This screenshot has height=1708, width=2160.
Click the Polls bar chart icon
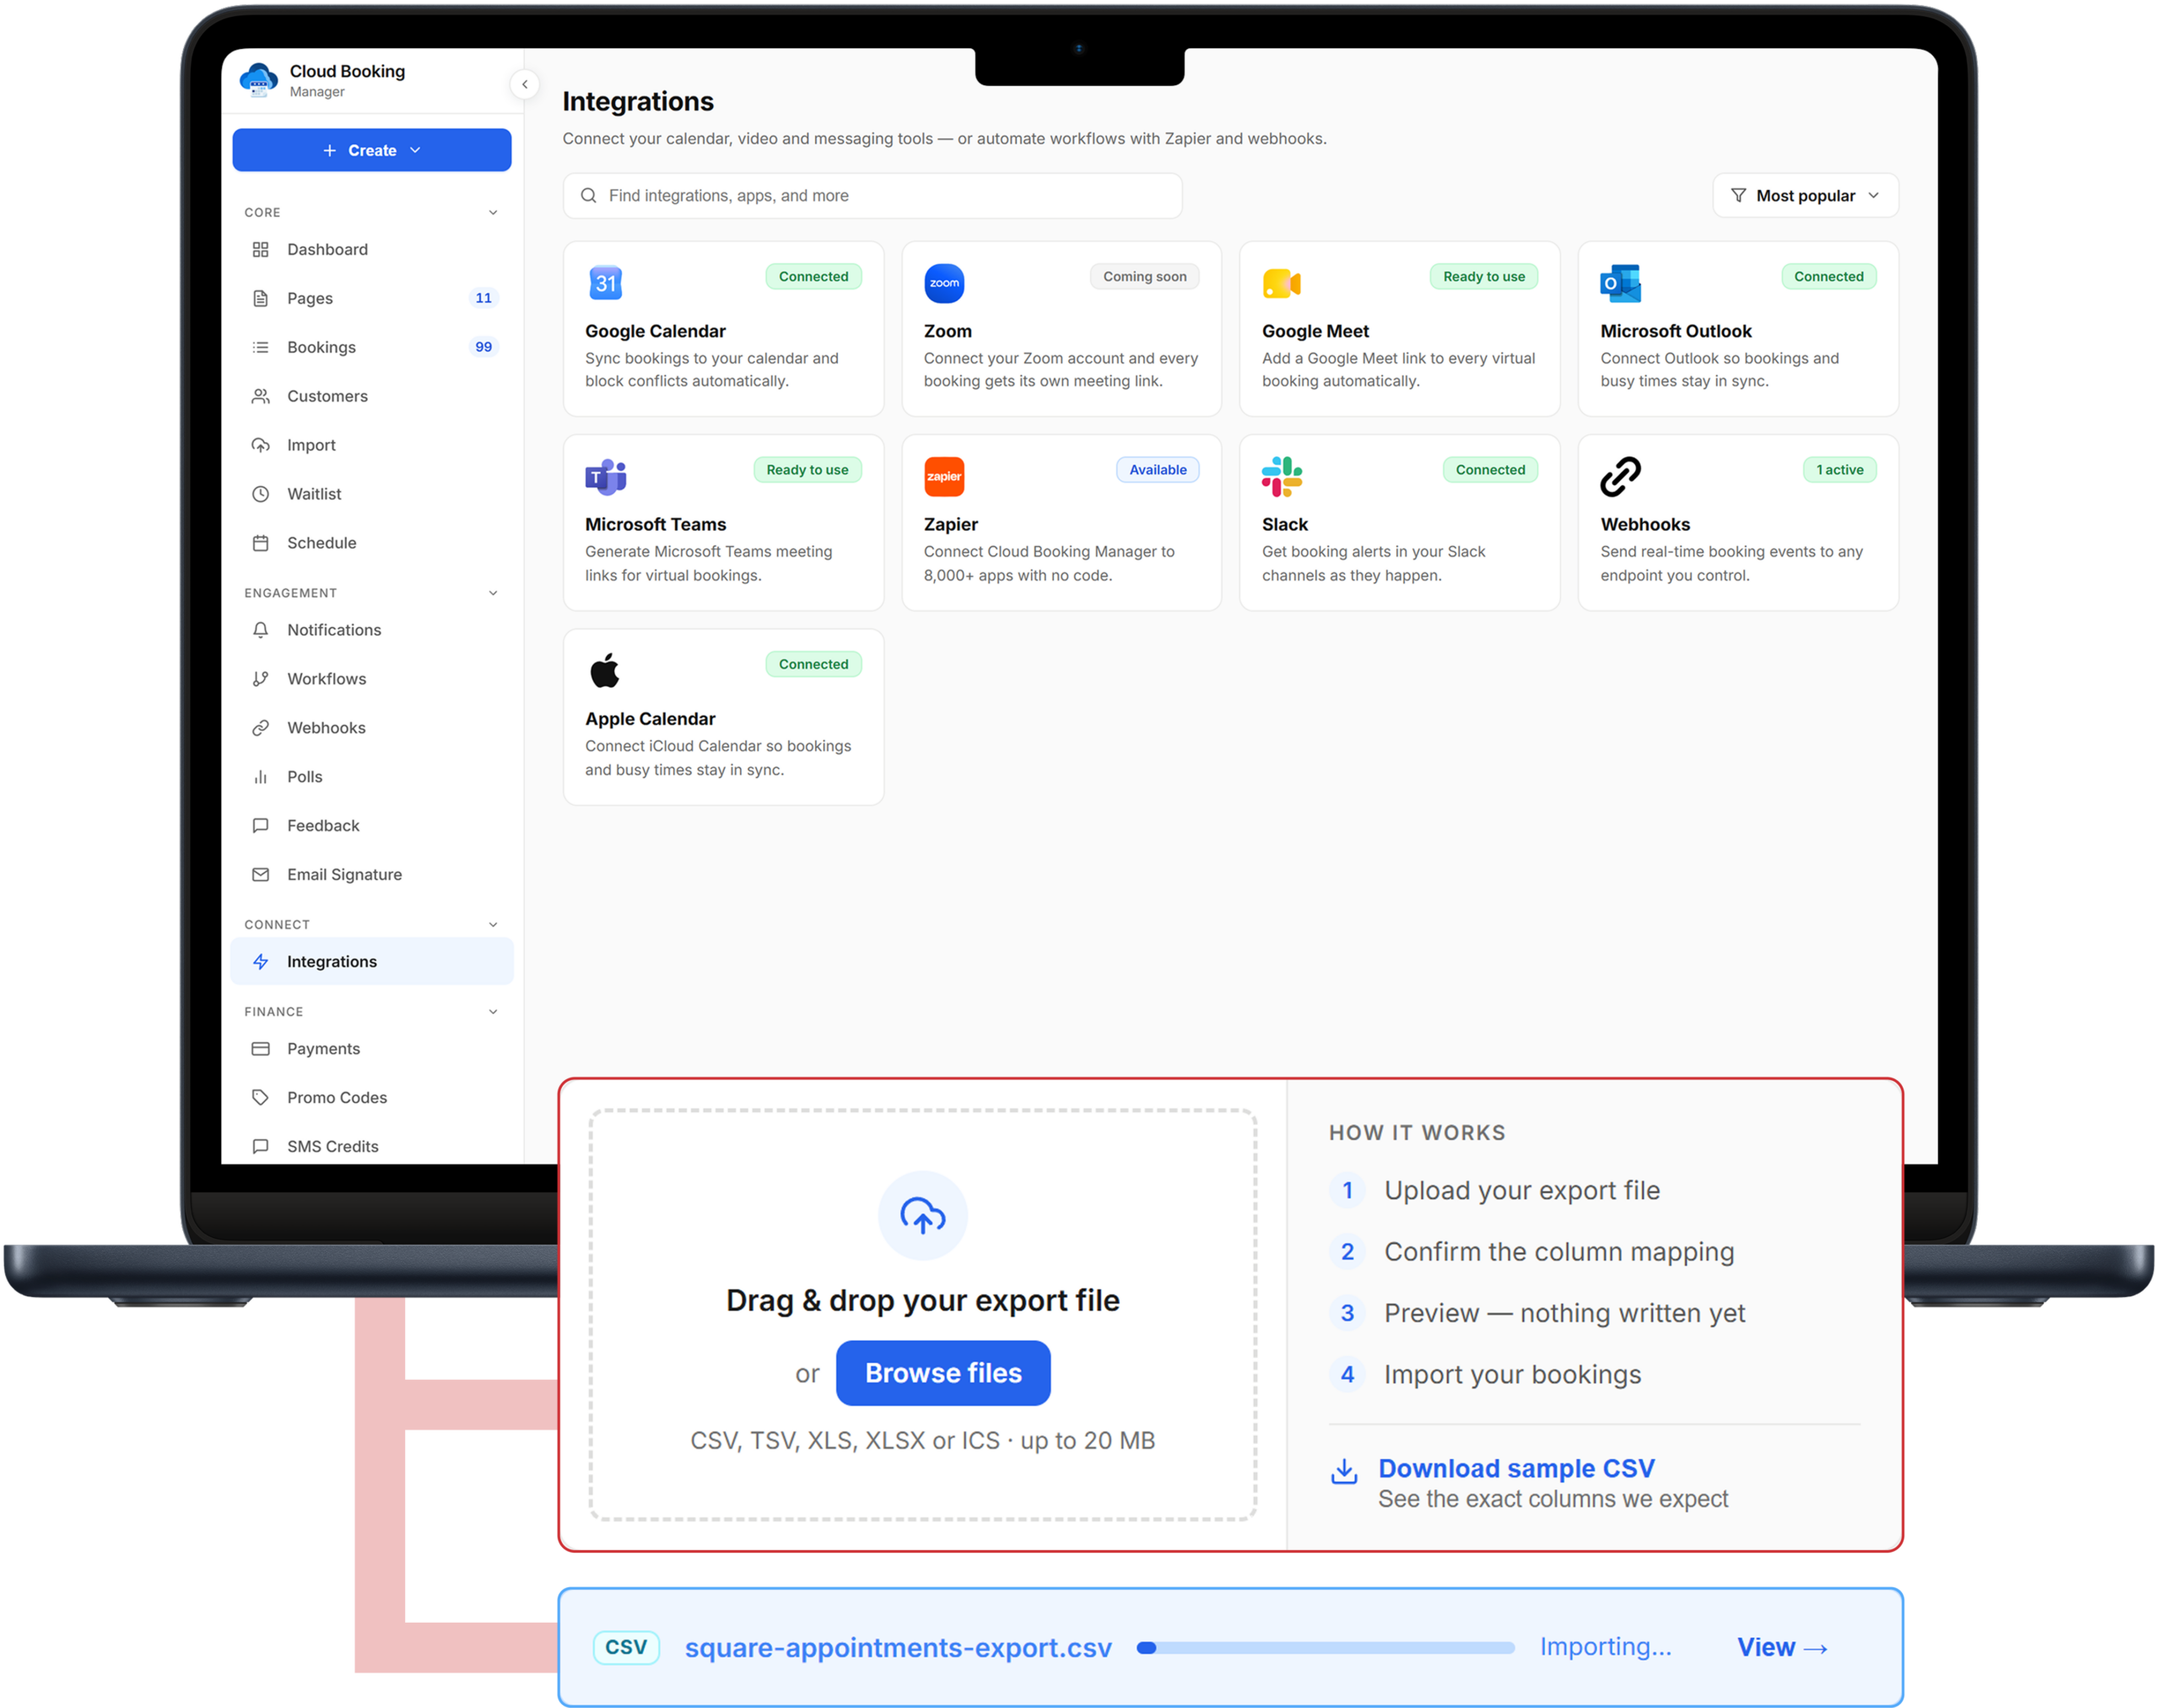click(261, 777)
